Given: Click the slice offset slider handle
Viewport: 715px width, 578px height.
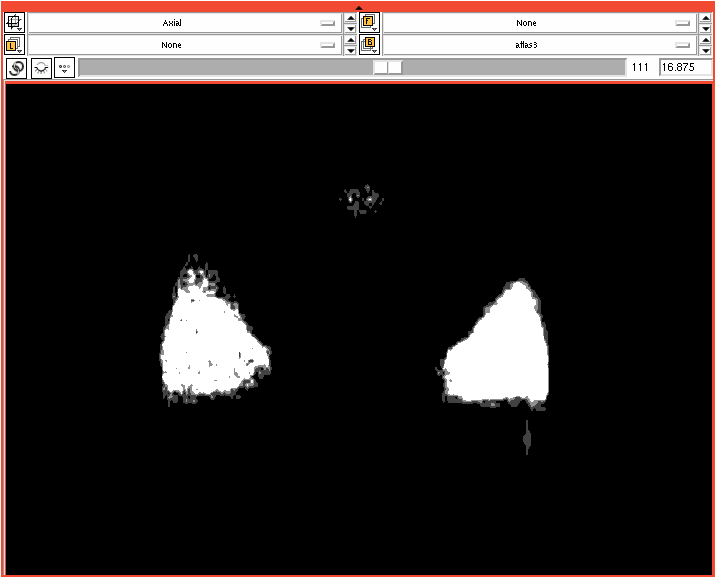Looking at the screenshot, I should click(388, 67).
